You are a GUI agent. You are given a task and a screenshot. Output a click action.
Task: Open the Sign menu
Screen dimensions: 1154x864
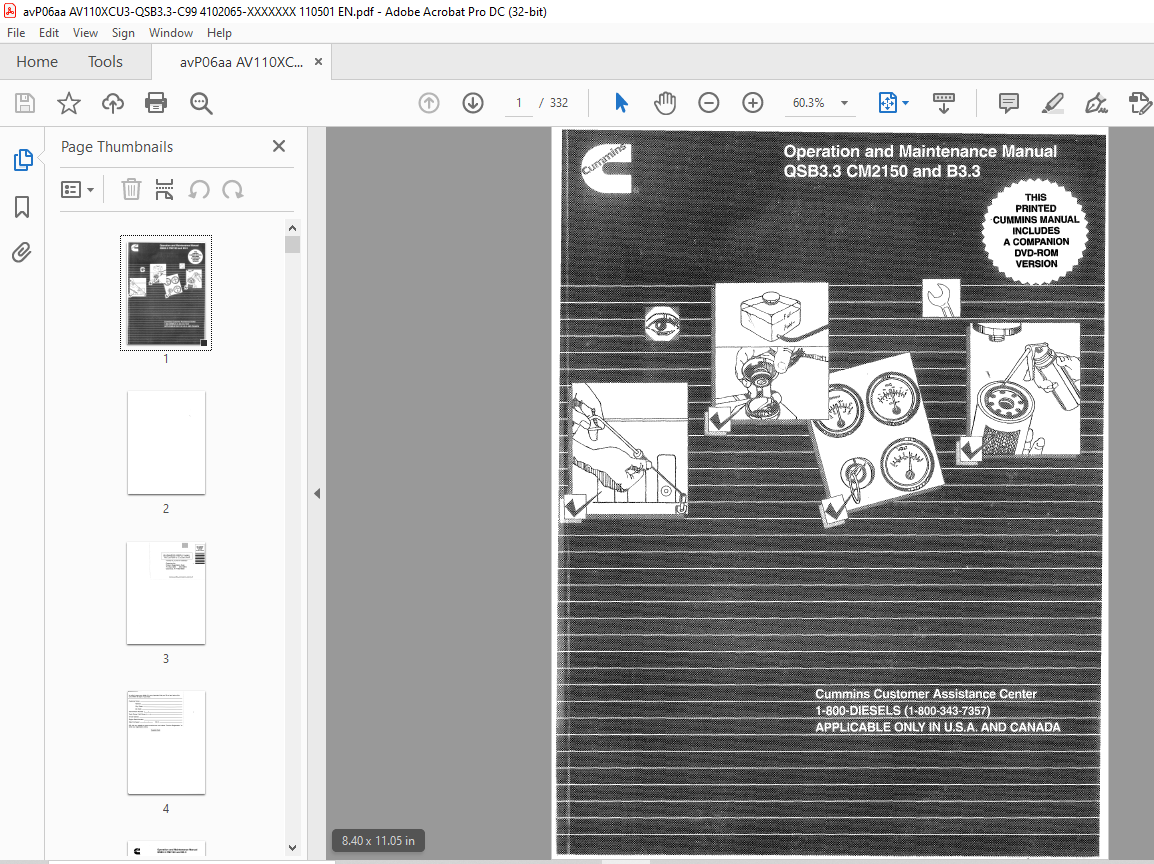click(x=123, y=33)
